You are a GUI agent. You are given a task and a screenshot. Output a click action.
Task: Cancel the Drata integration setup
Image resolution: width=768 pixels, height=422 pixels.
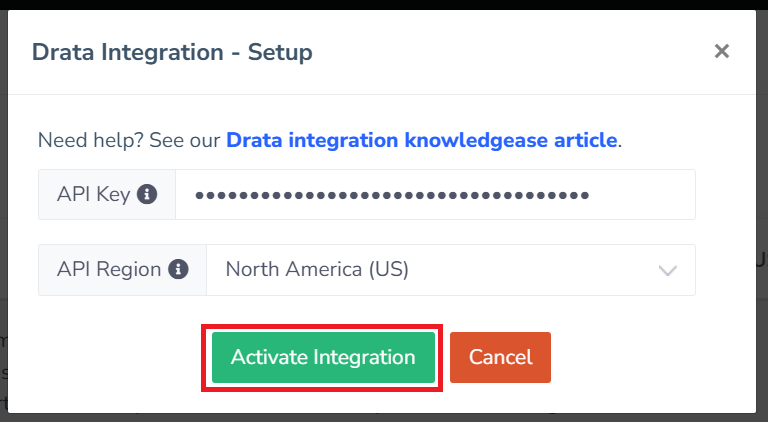tap(500, 357)
